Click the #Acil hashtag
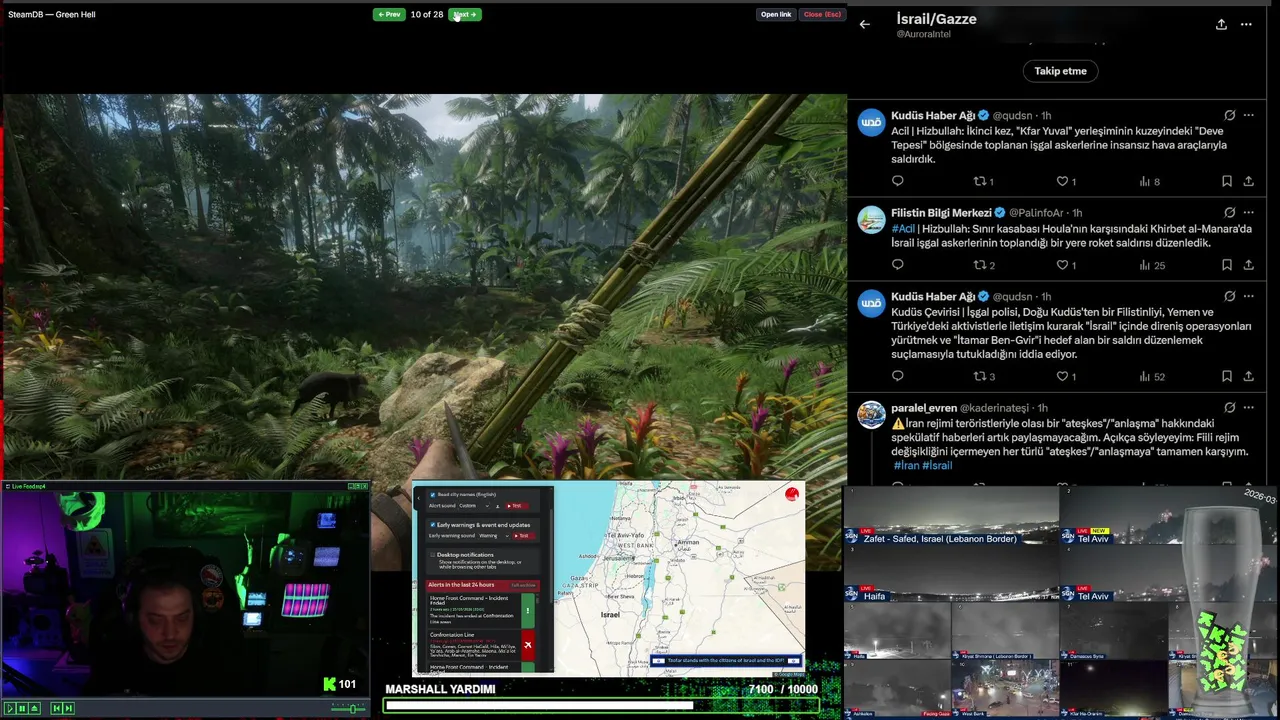 [x=903, y=228]
